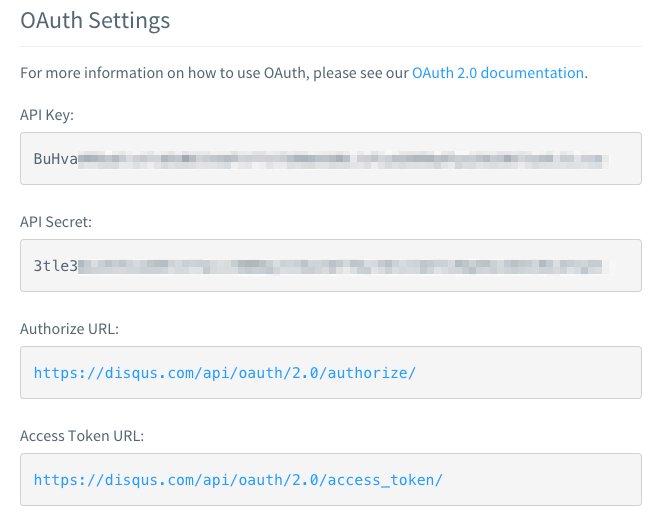Screen dimensions: 665x527
Task: Open the access_token URL link
Action: (238, 480)
